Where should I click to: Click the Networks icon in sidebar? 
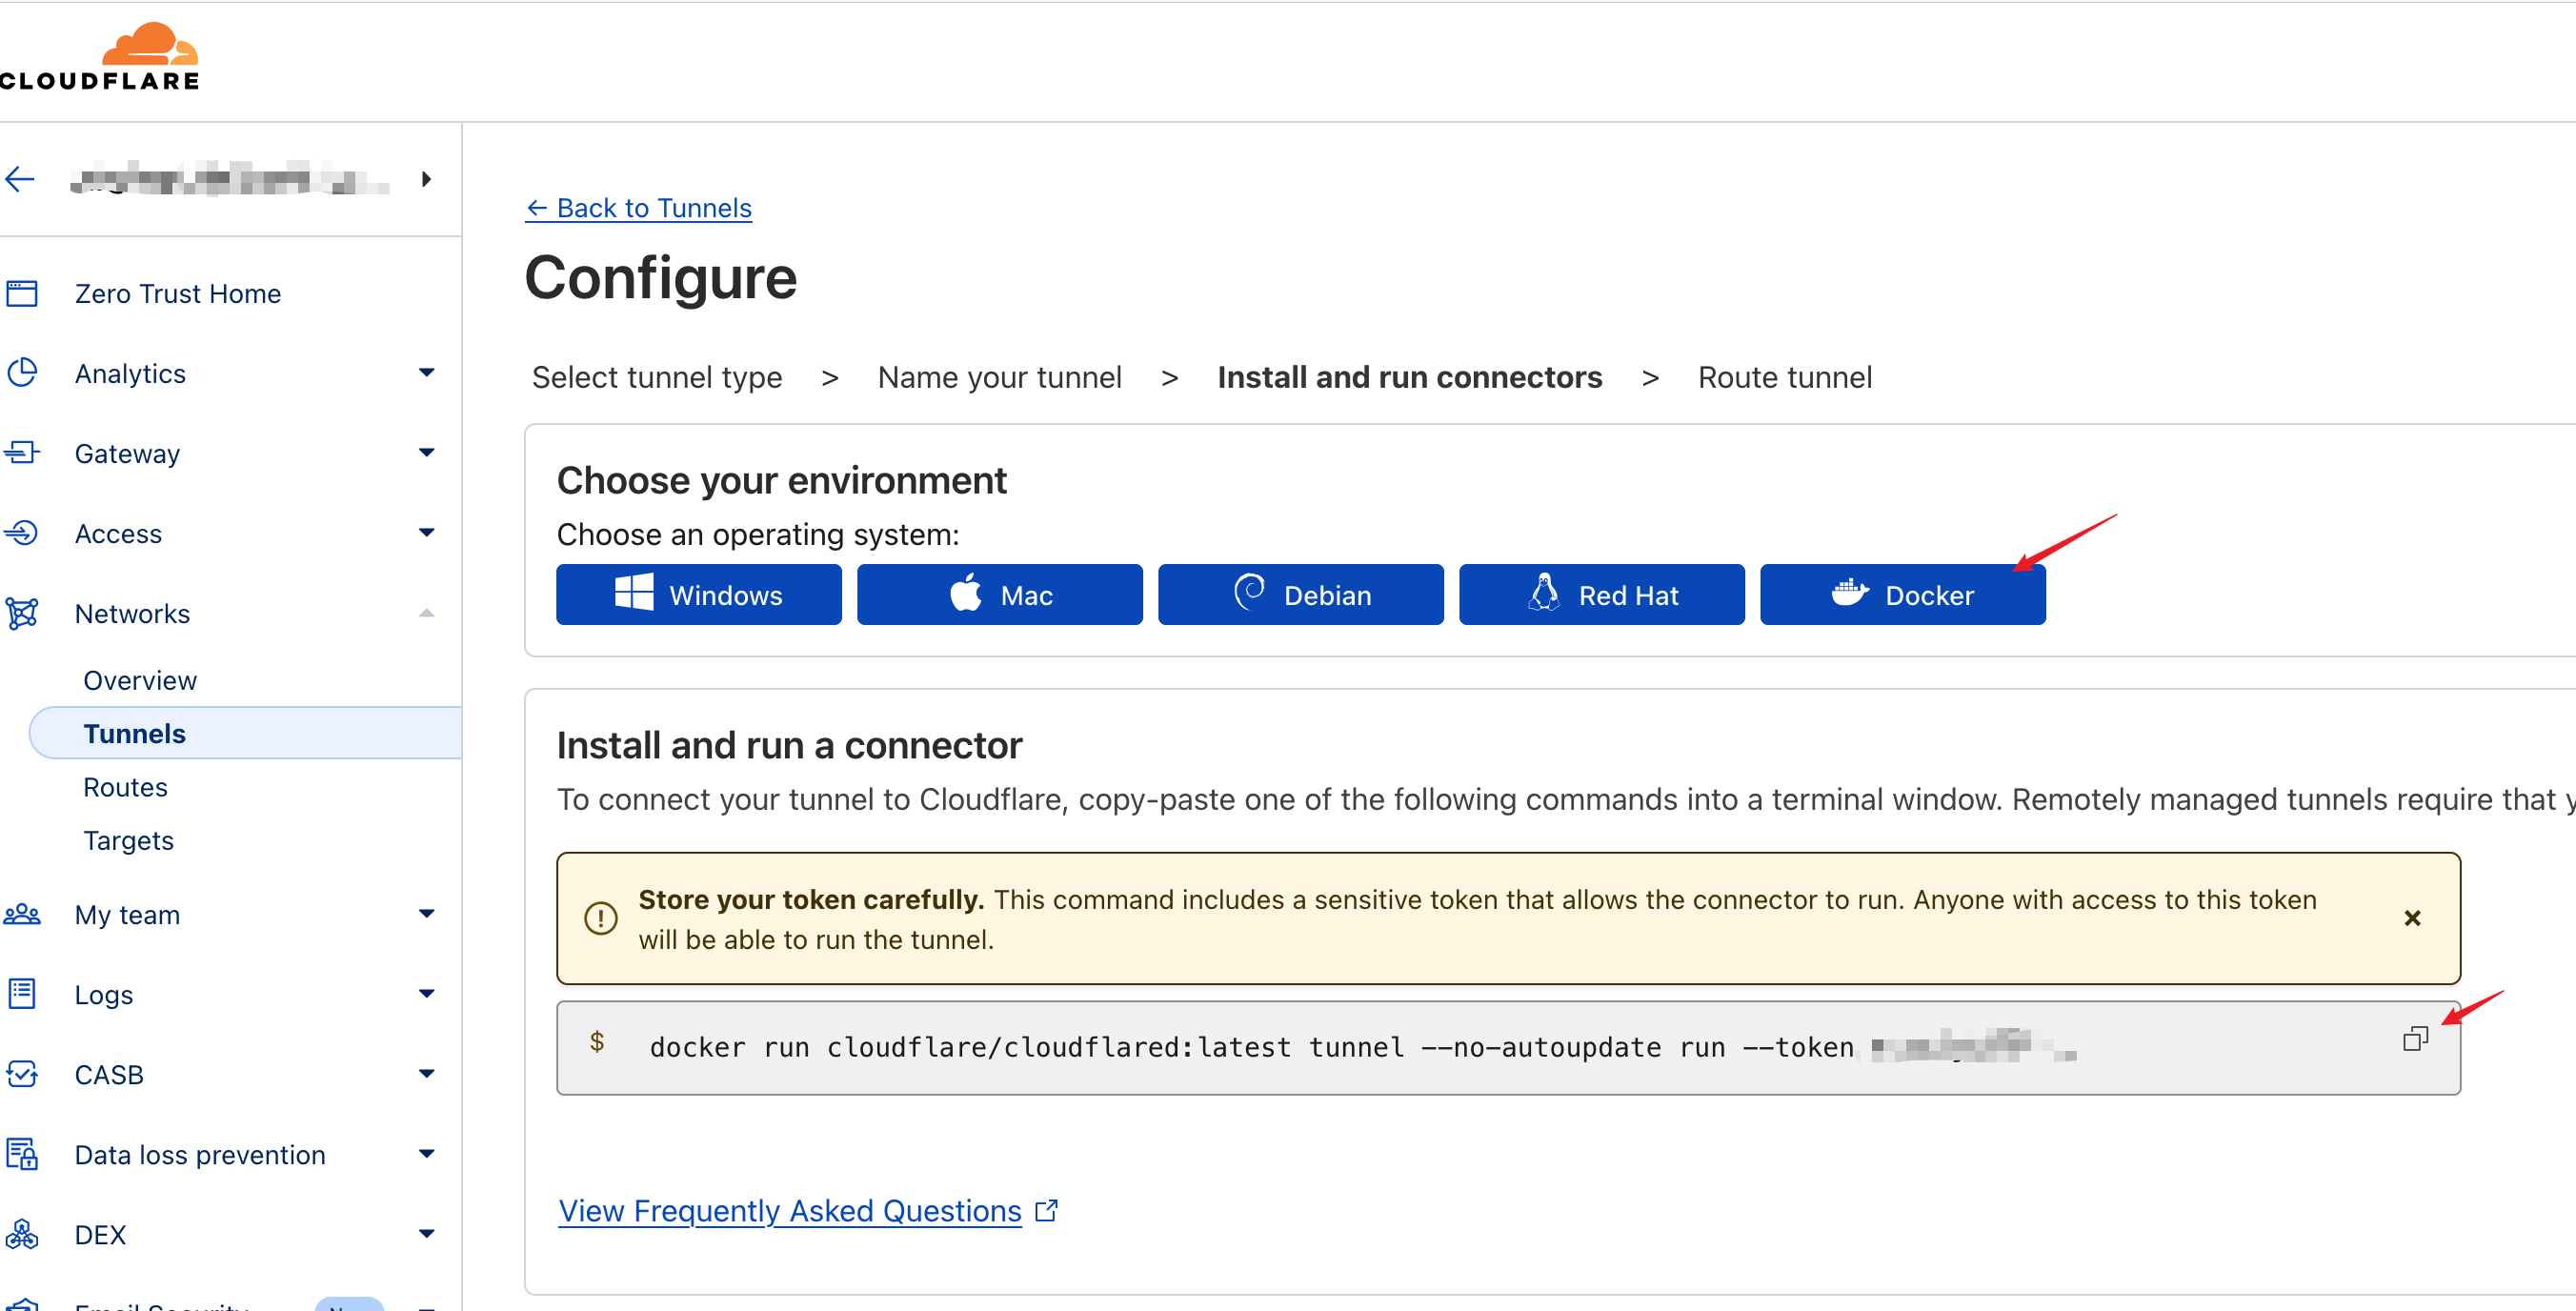click(22, 613)
